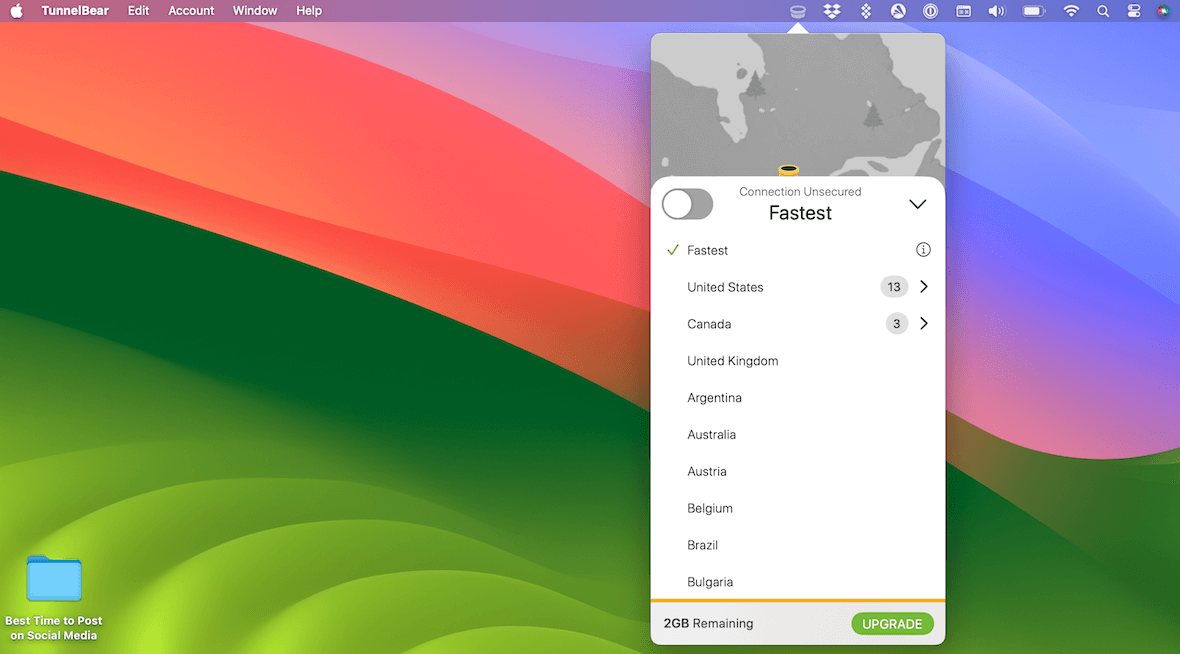
Task: Choose Argentina as tunnel location
Action: [x=798, y=397]
